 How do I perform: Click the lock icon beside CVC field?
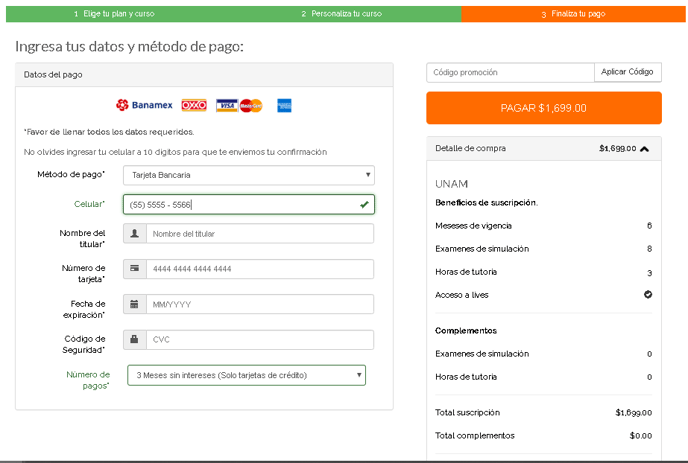coord(135,339)
